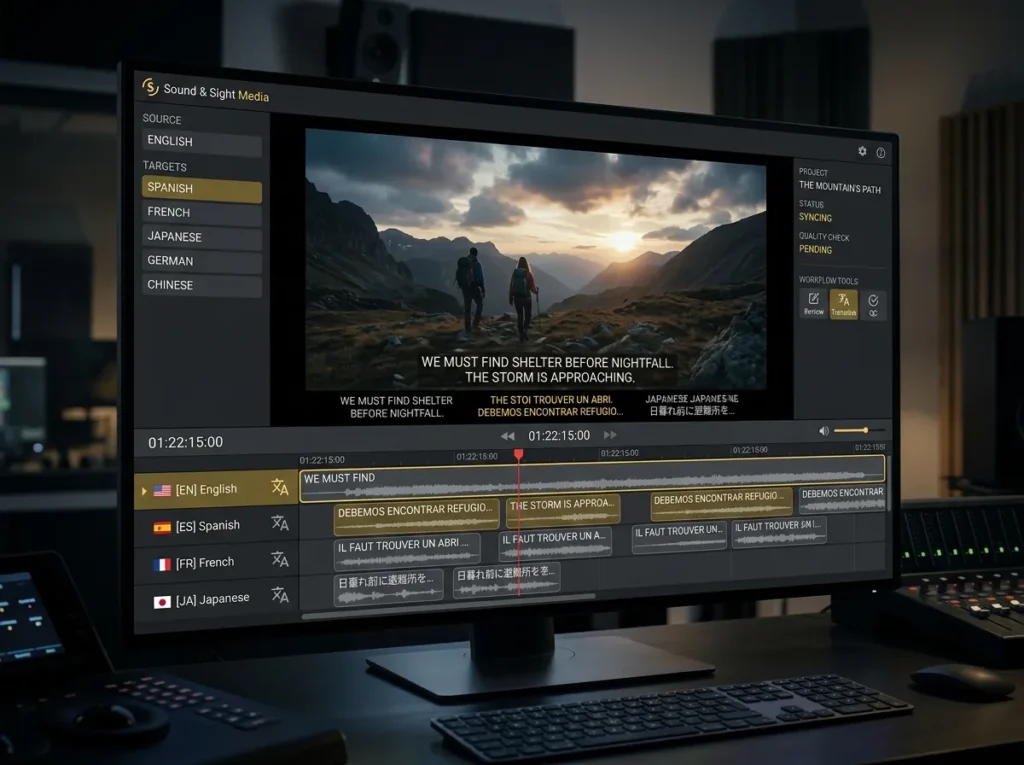Select the WE MUST FIND English audio clip
1024x765 pixels.
(592, 480)
